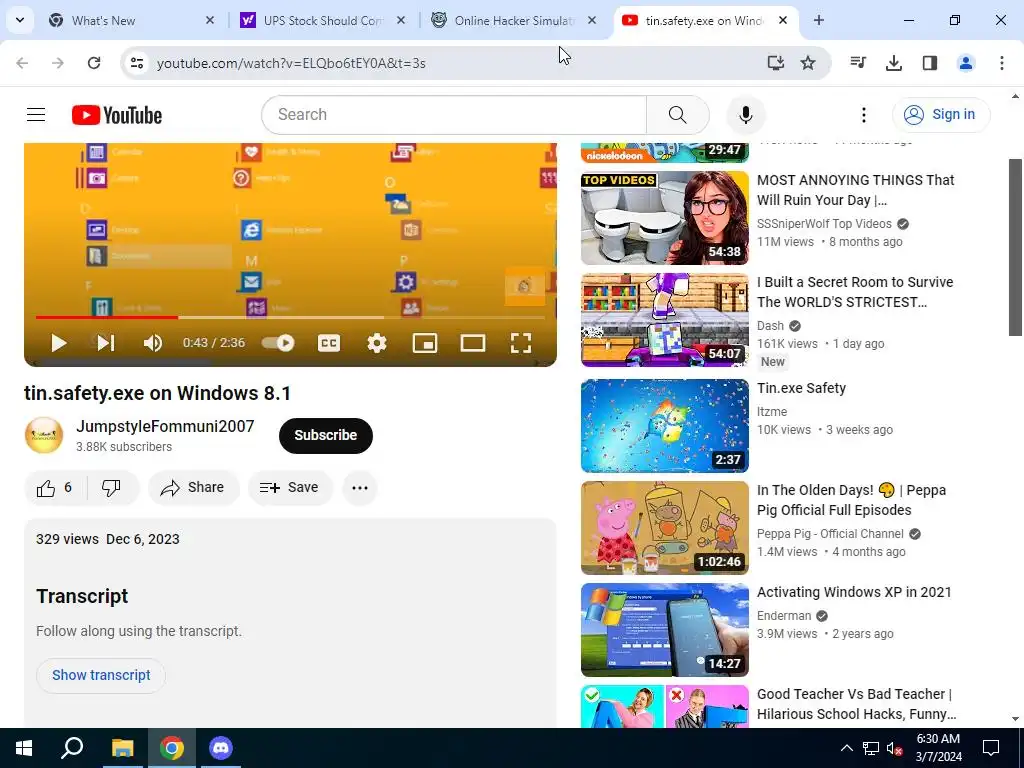
Task: Open Discord from the taskbar
Action: click(x=221, y=748)
